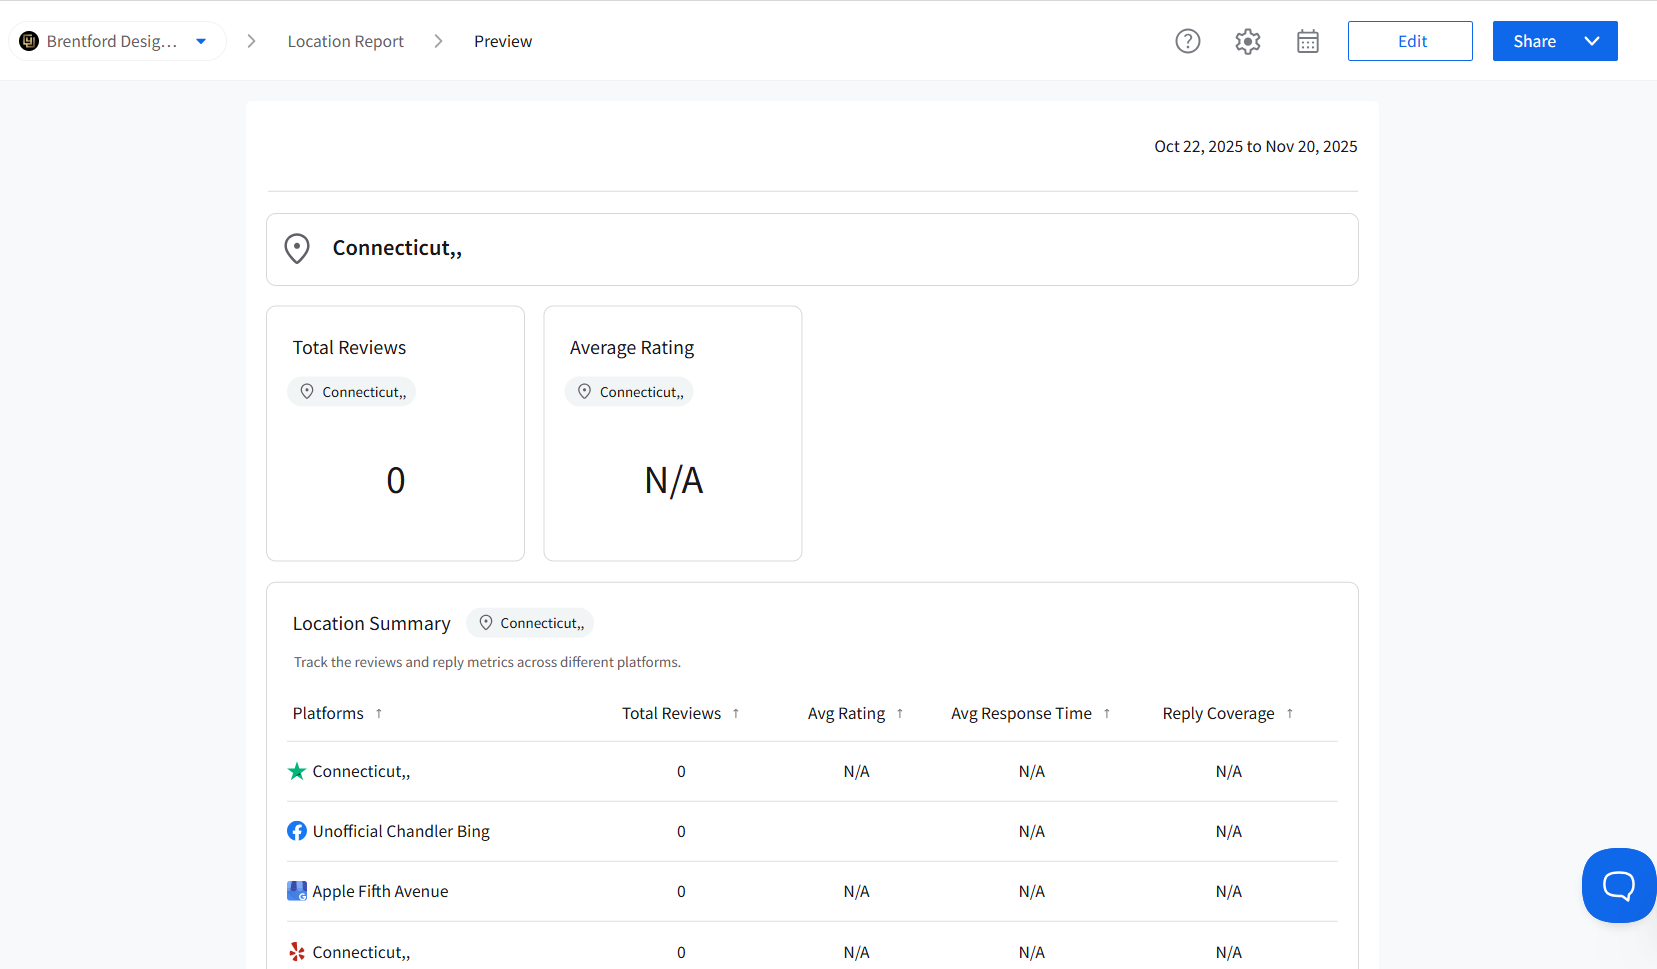Click the date range Oct 22 to Nov 20
Image resolution: width=1657 pixels, height=969 pixels.
pos(1256,147)
